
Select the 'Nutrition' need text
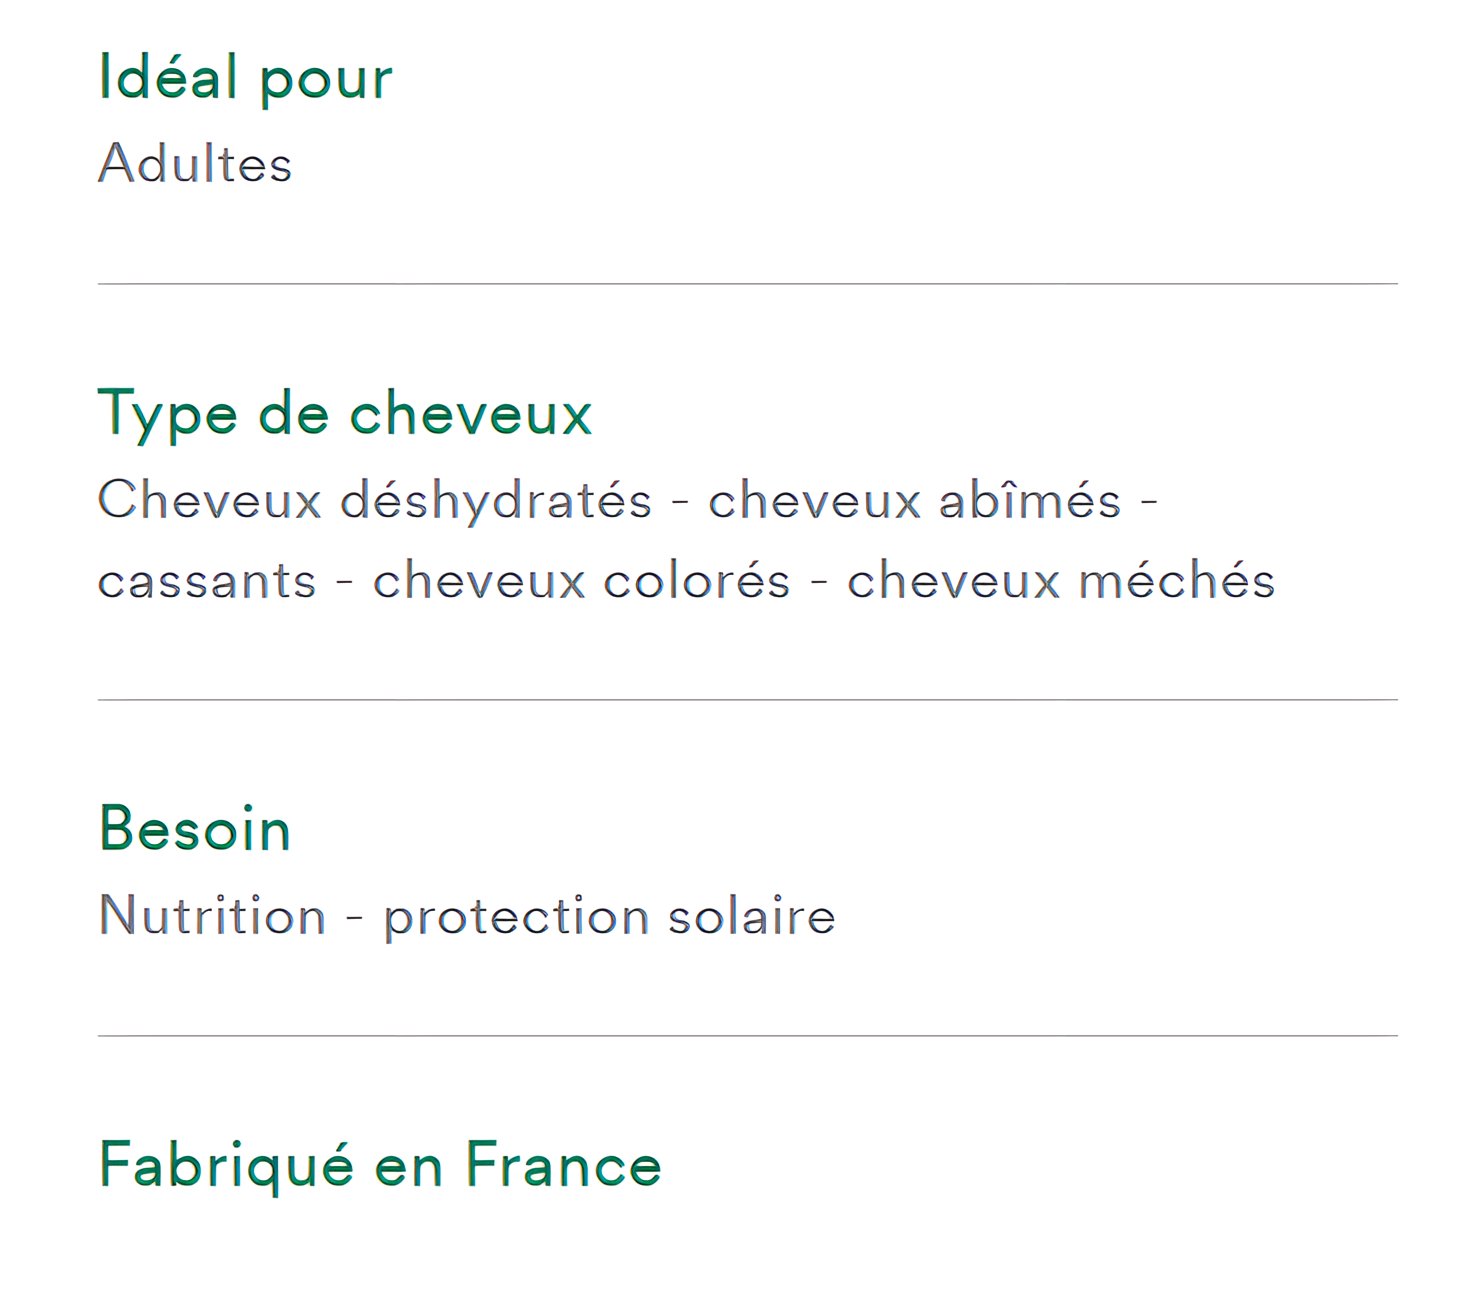pyautogui.click(x=212, y=916)
